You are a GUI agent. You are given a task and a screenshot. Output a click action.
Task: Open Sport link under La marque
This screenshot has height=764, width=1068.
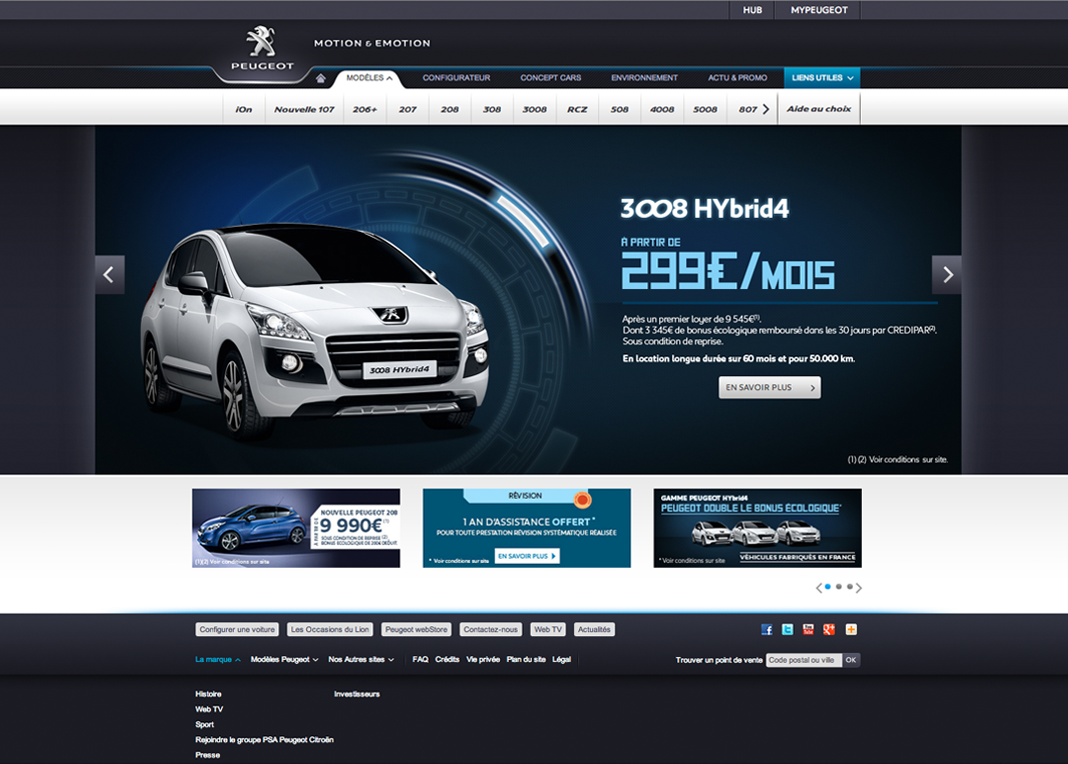point(204,725)
